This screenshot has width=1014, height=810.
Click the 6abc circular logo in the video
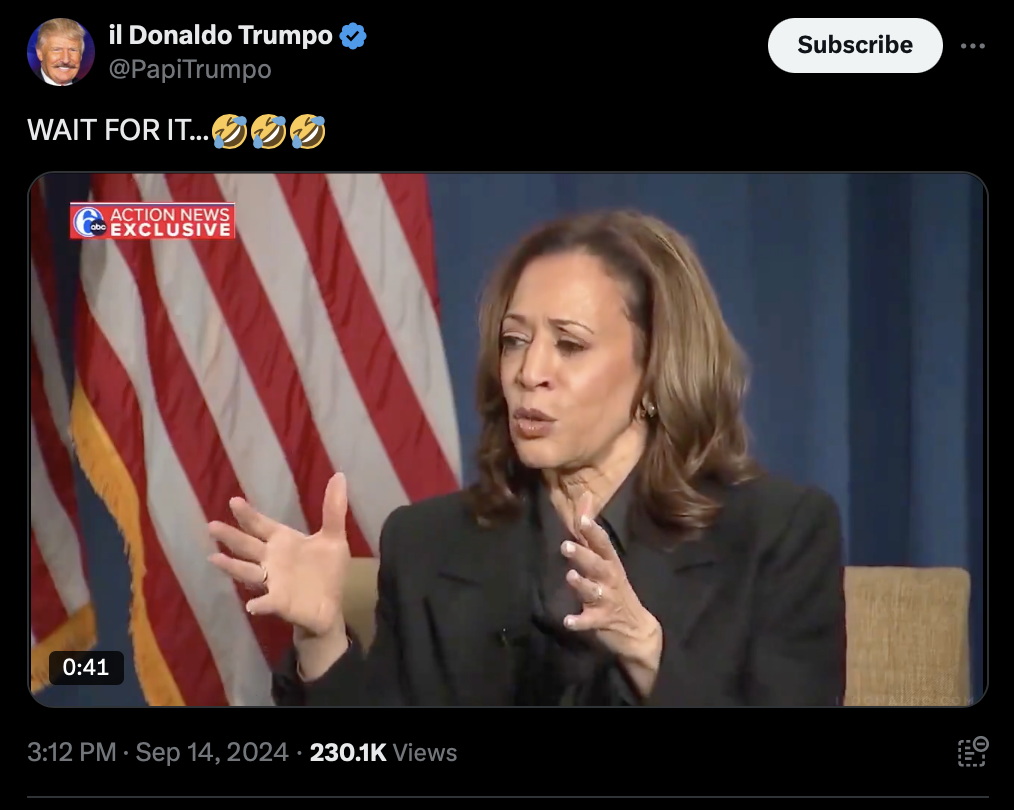[x=89, y=221]
